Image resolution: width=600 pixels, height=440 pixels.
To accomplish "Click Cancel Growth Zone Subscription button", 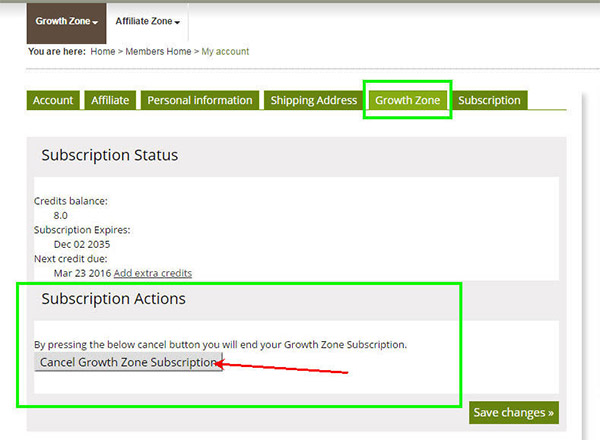I will [x=129, y=362].
